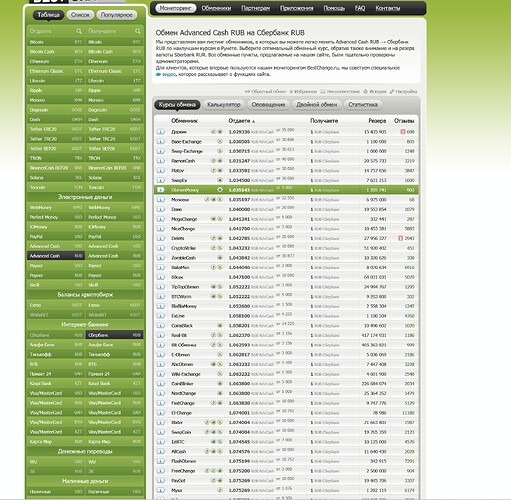This screenshot has height=500, width=511.
Task: Select Тинькофф in the Получаете column
Action: (x=114, y=354)
